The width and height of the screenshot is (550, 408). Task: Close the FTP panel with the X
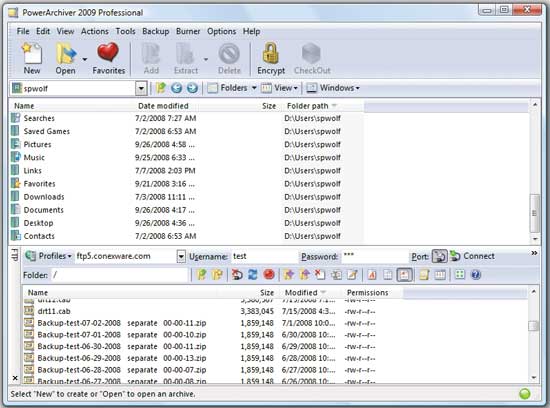tap(15, 378)
